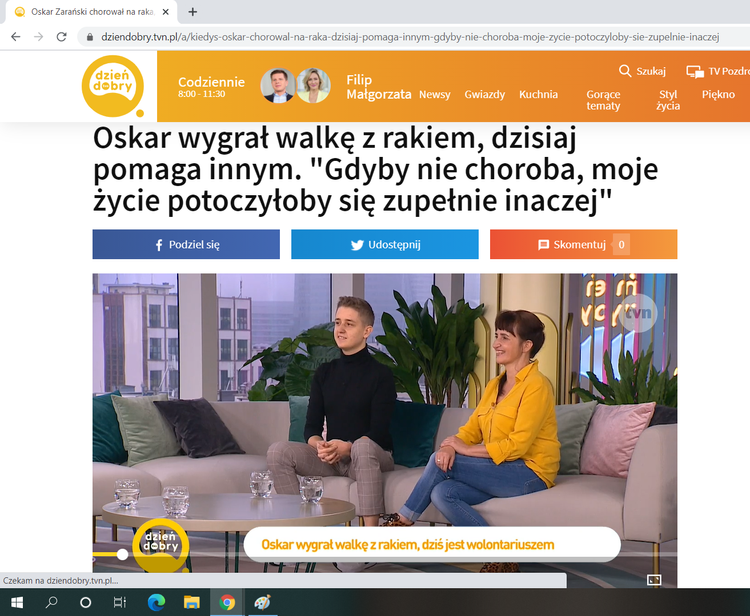Click the site padlock icon in address bar

click(x=89, y=37)
